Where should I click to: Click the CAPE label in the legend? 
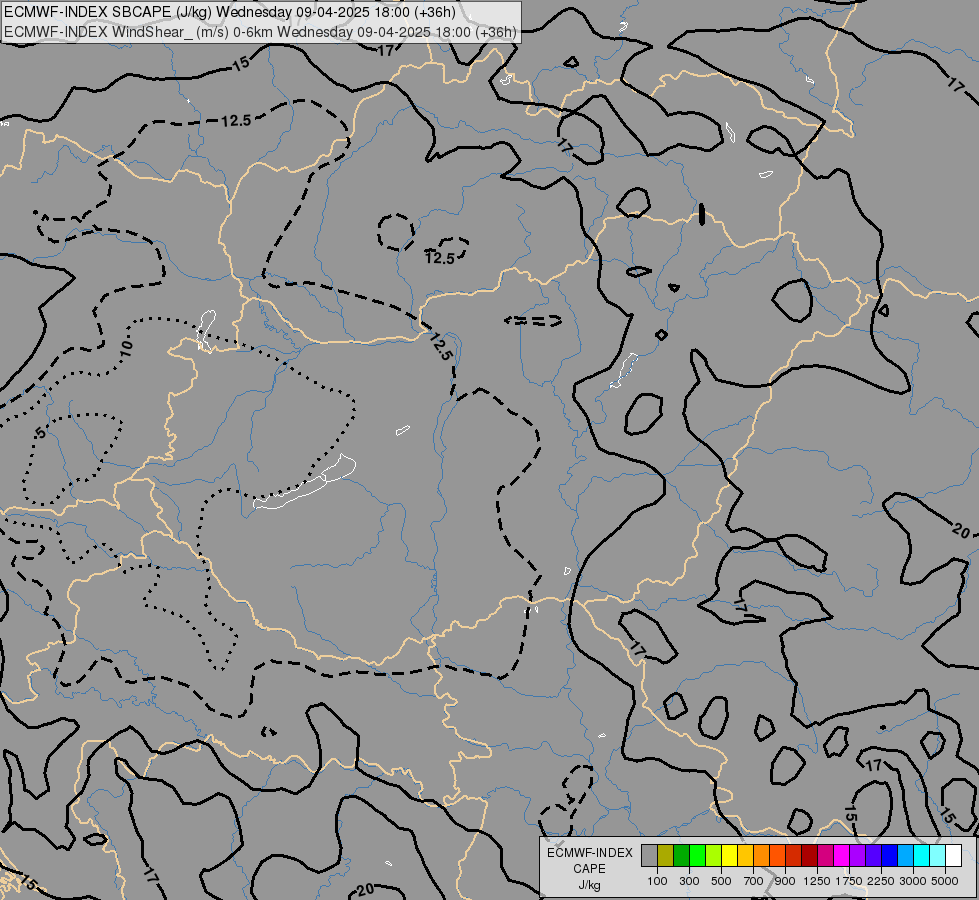click(x=589, y=869)
